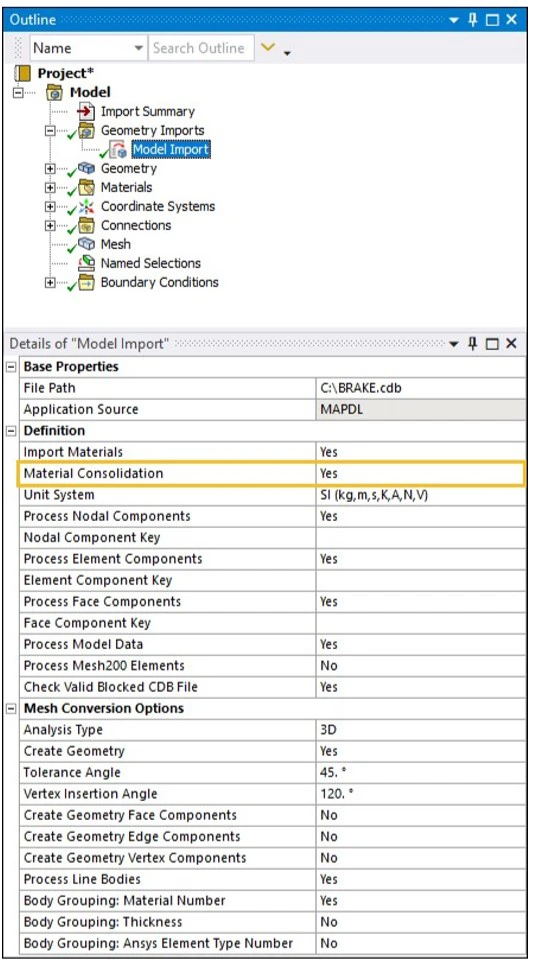Viewport: 533px width, 965px height.
Task: Open the Name filter dropdown
Action: click(138, 48)
